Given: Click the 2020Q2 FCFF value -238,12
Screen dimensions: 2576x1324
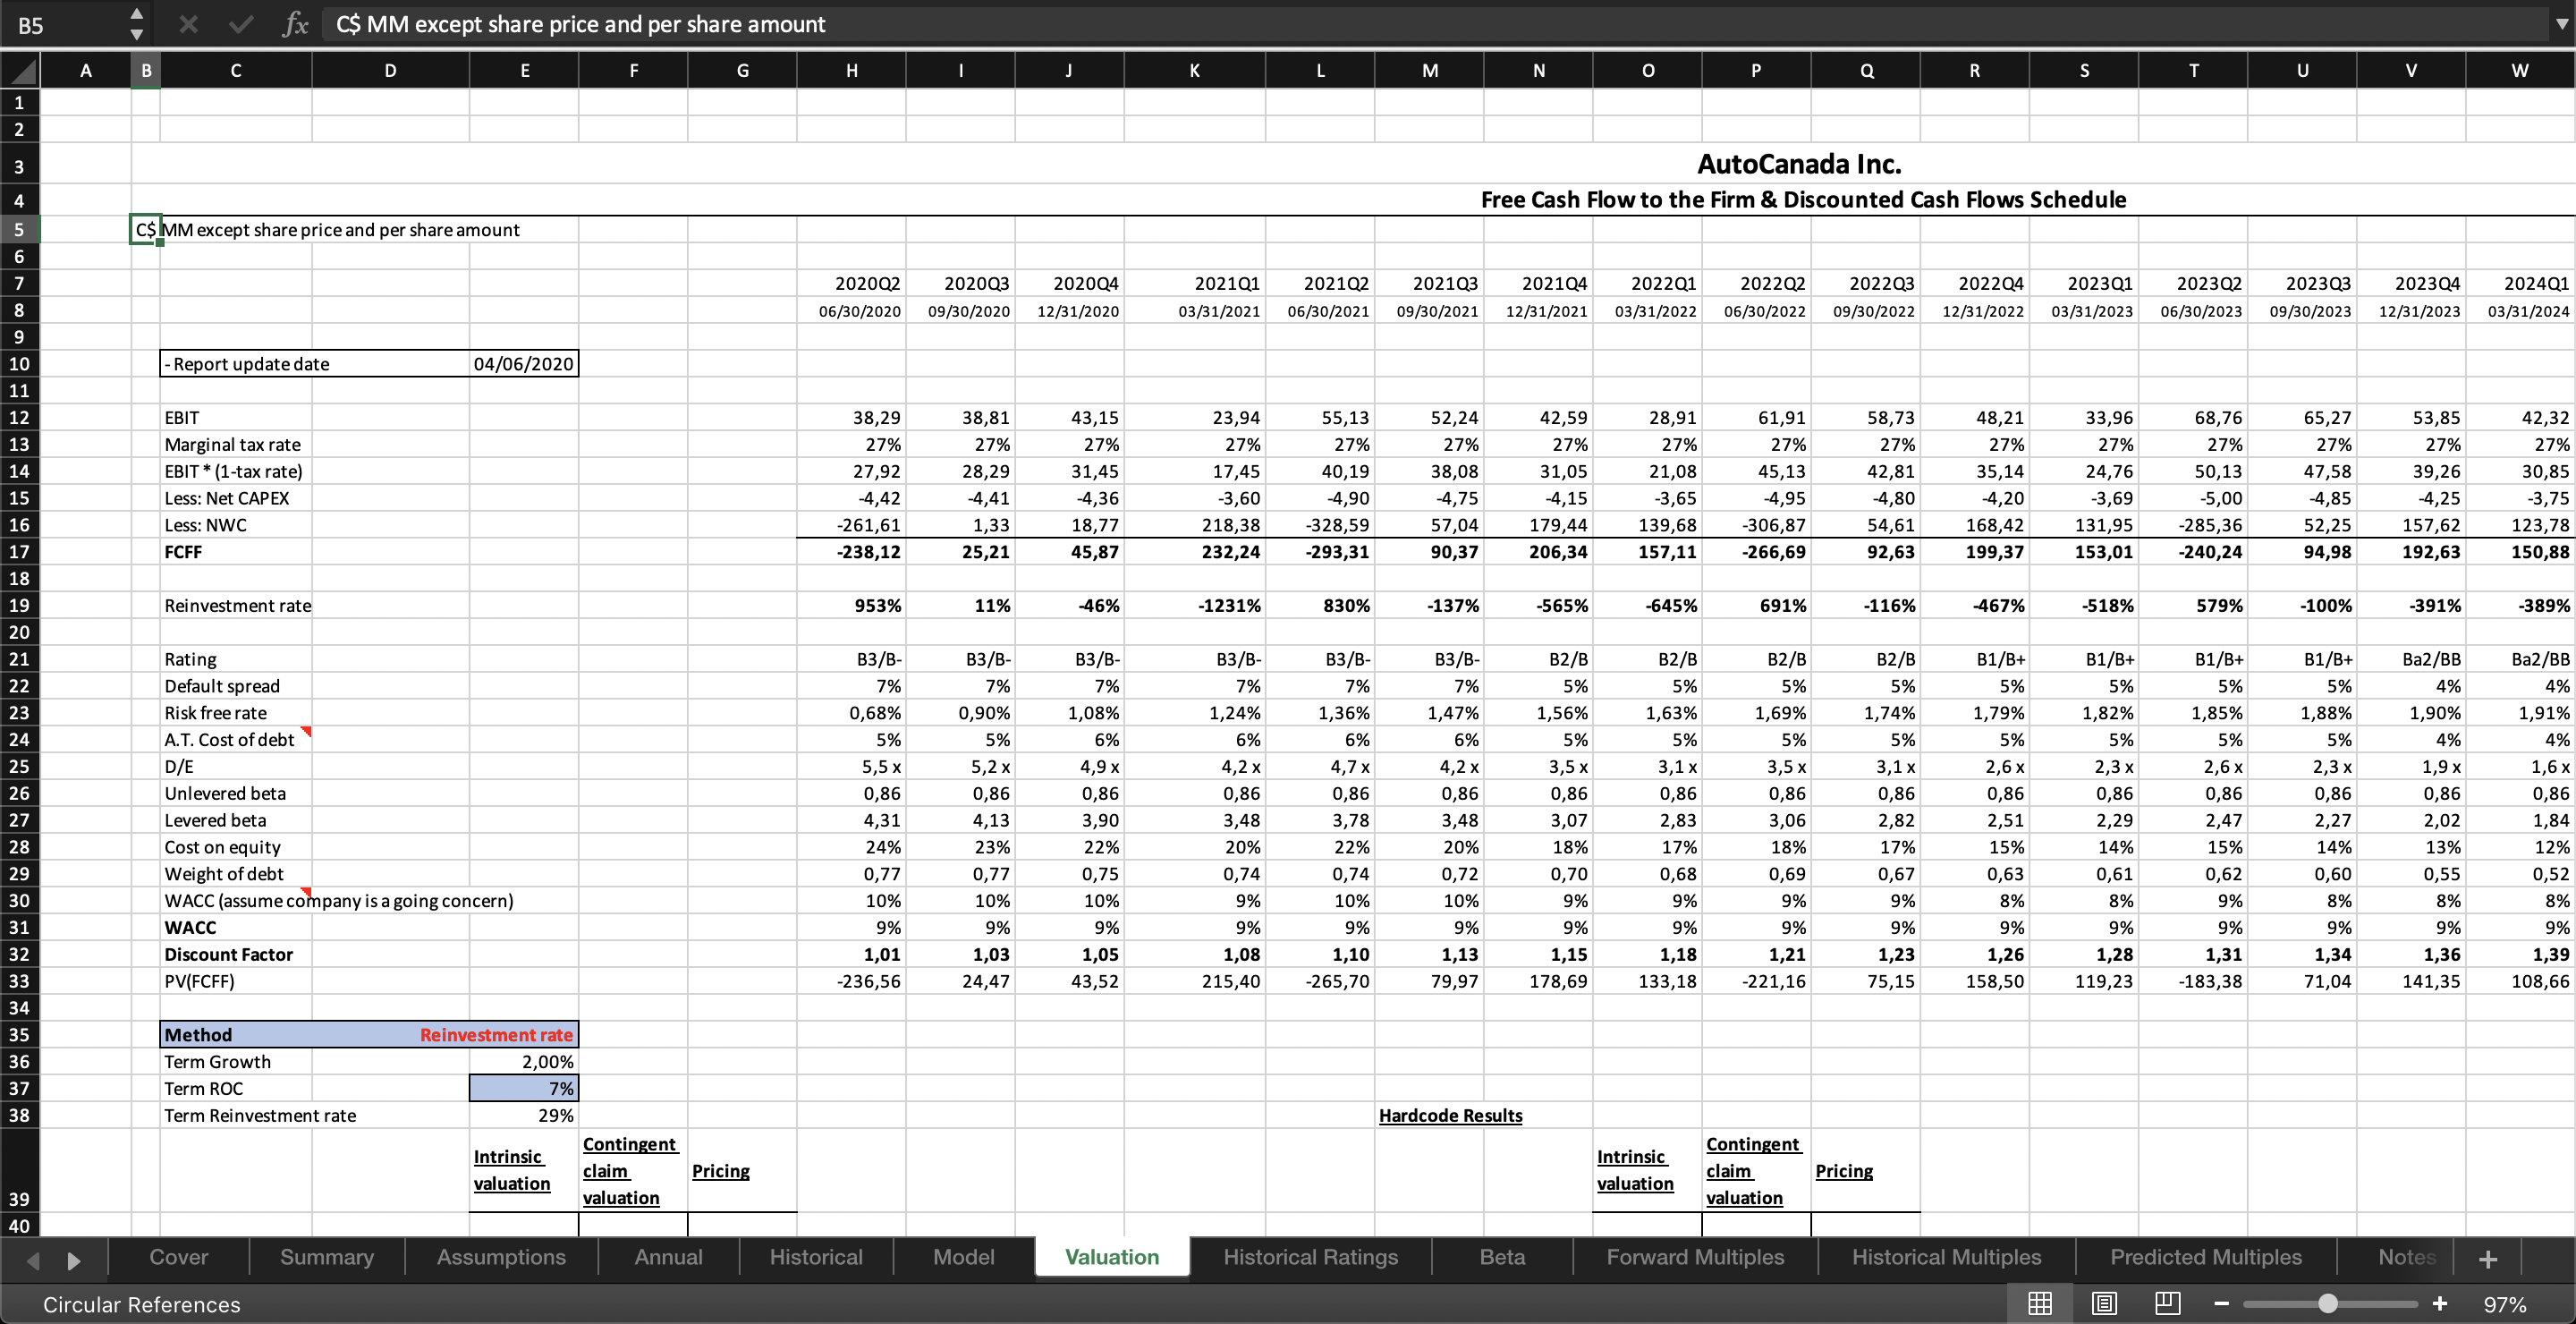Looking at the screenshot, I should [x=851, y=552].
